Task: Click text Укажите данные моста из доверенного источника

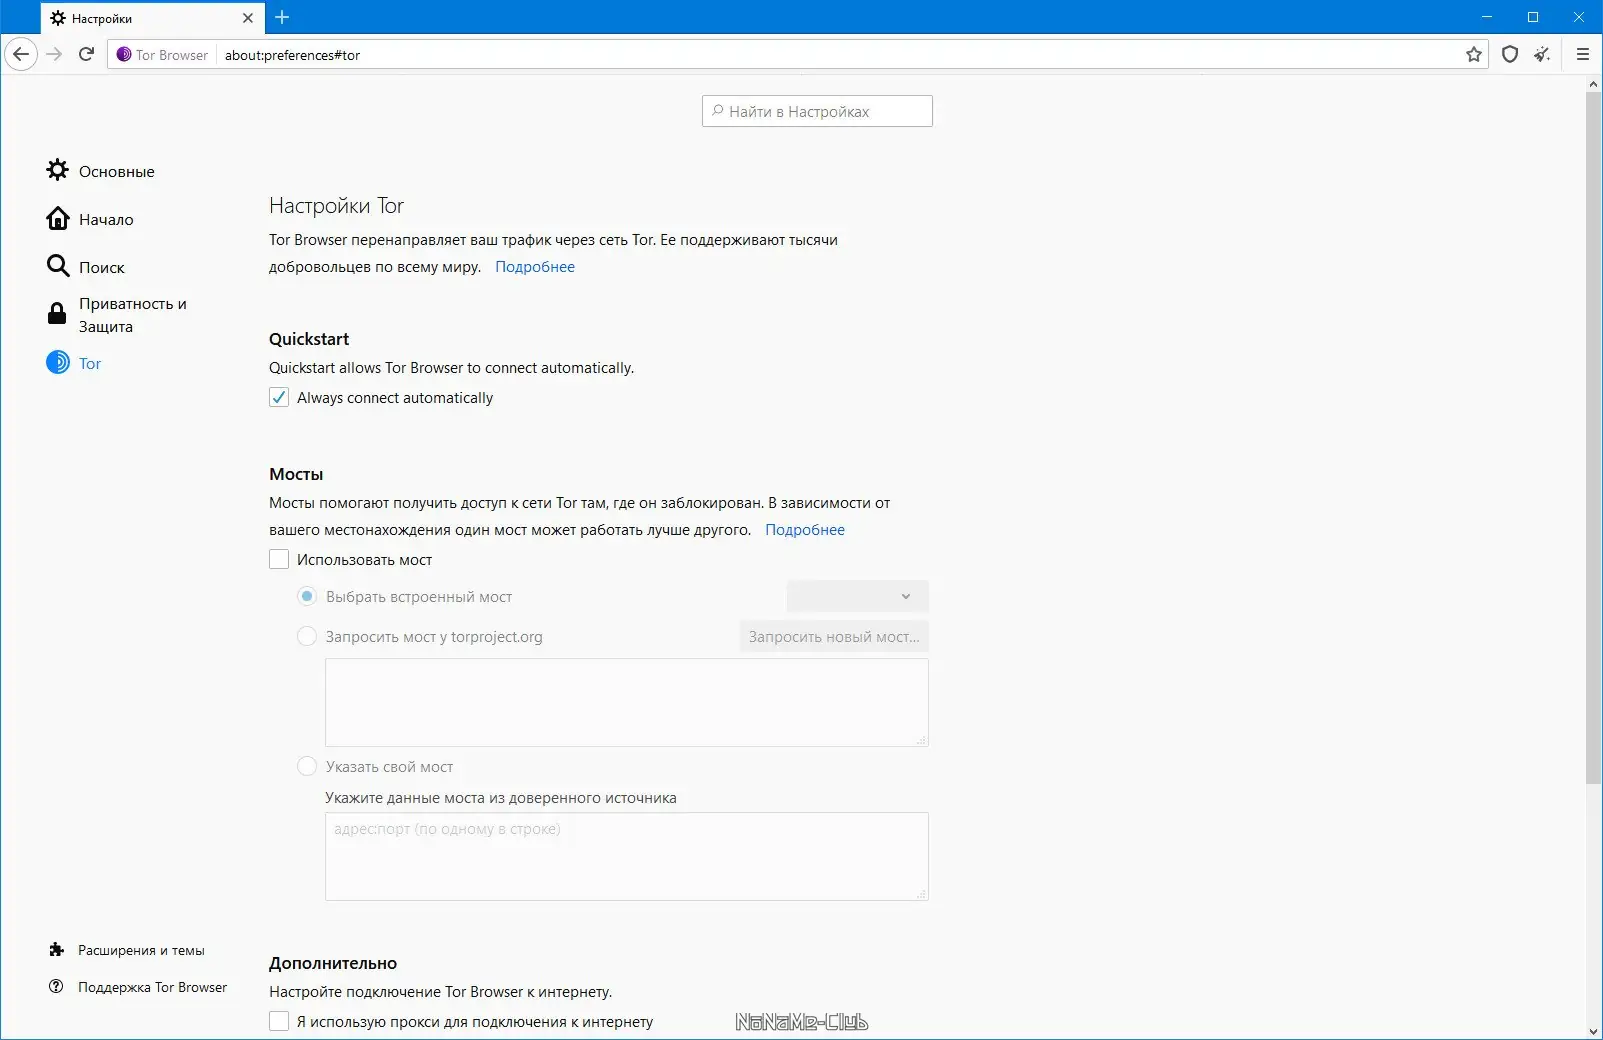Action: click(501, 798)
